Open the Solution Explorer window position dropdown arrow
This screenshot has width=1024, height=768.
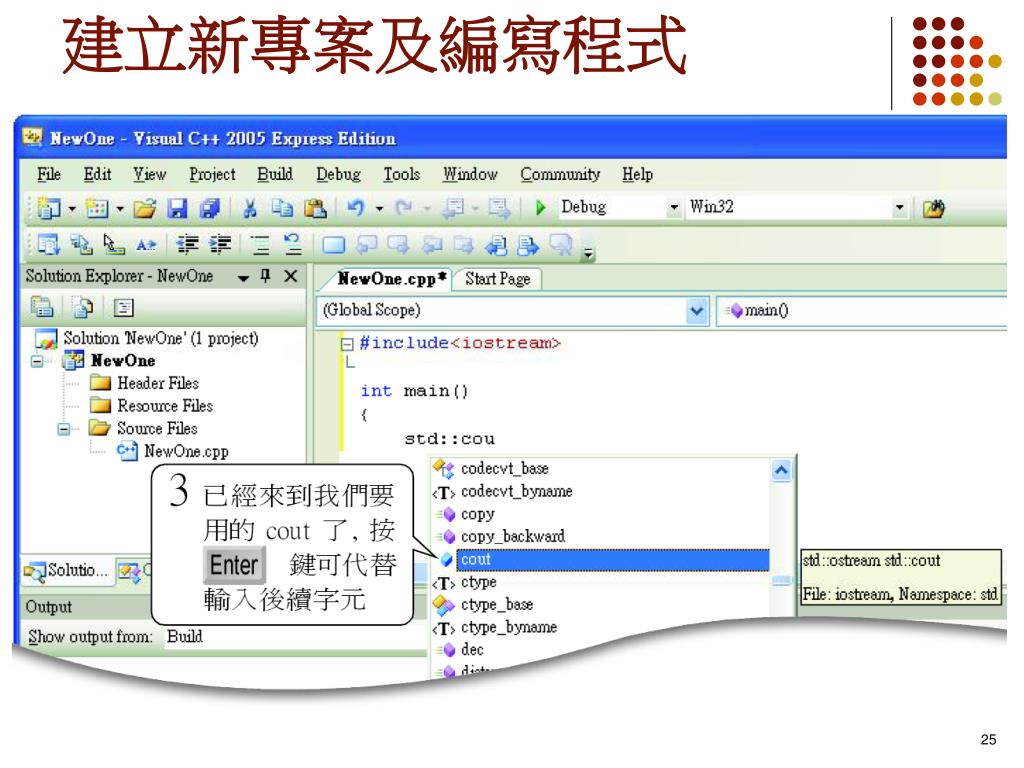(243, 278)
